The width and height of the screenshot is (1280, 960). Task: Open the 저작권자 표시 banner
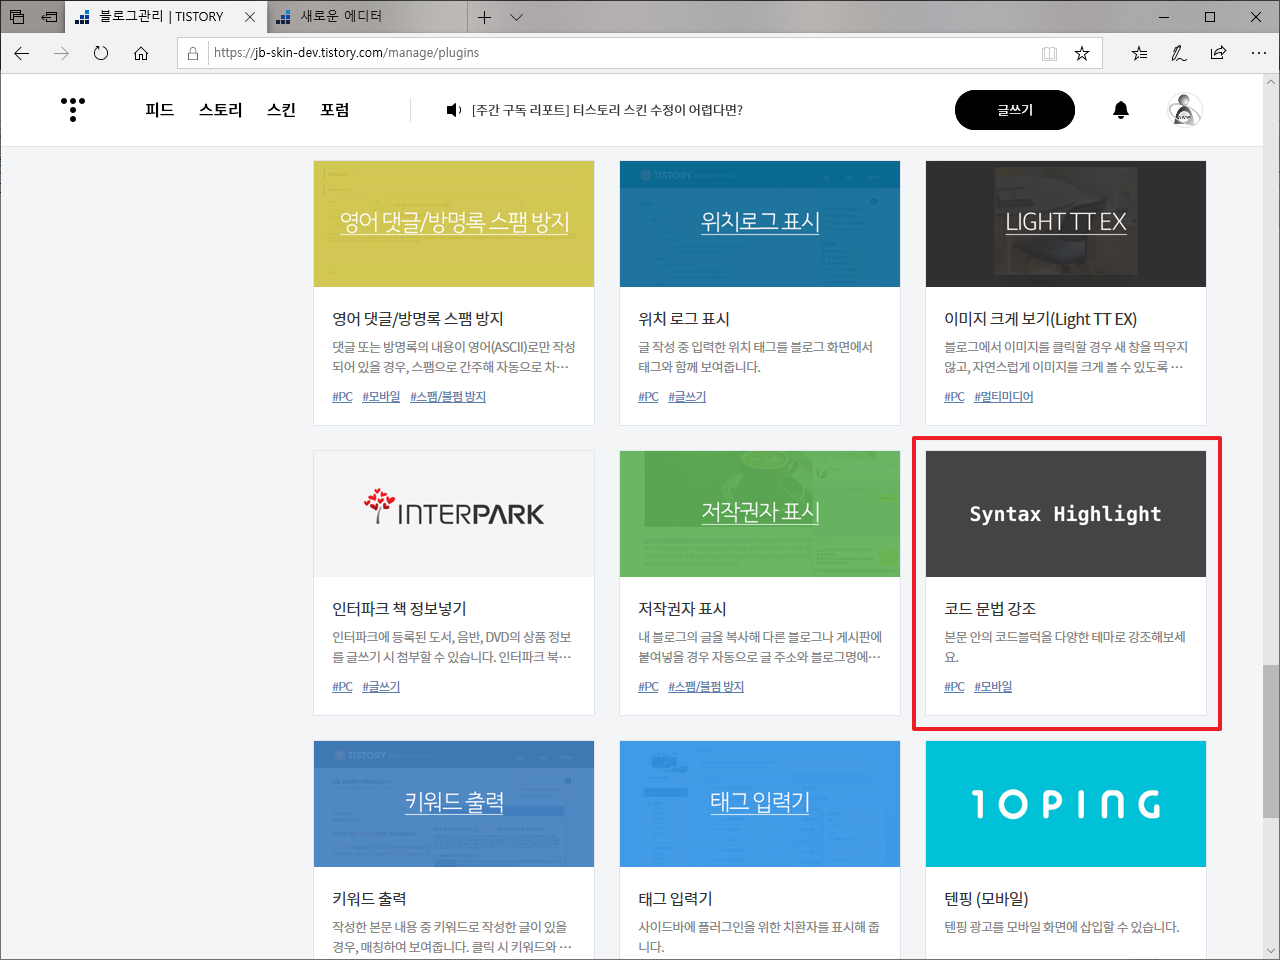(x=760, y=514)
